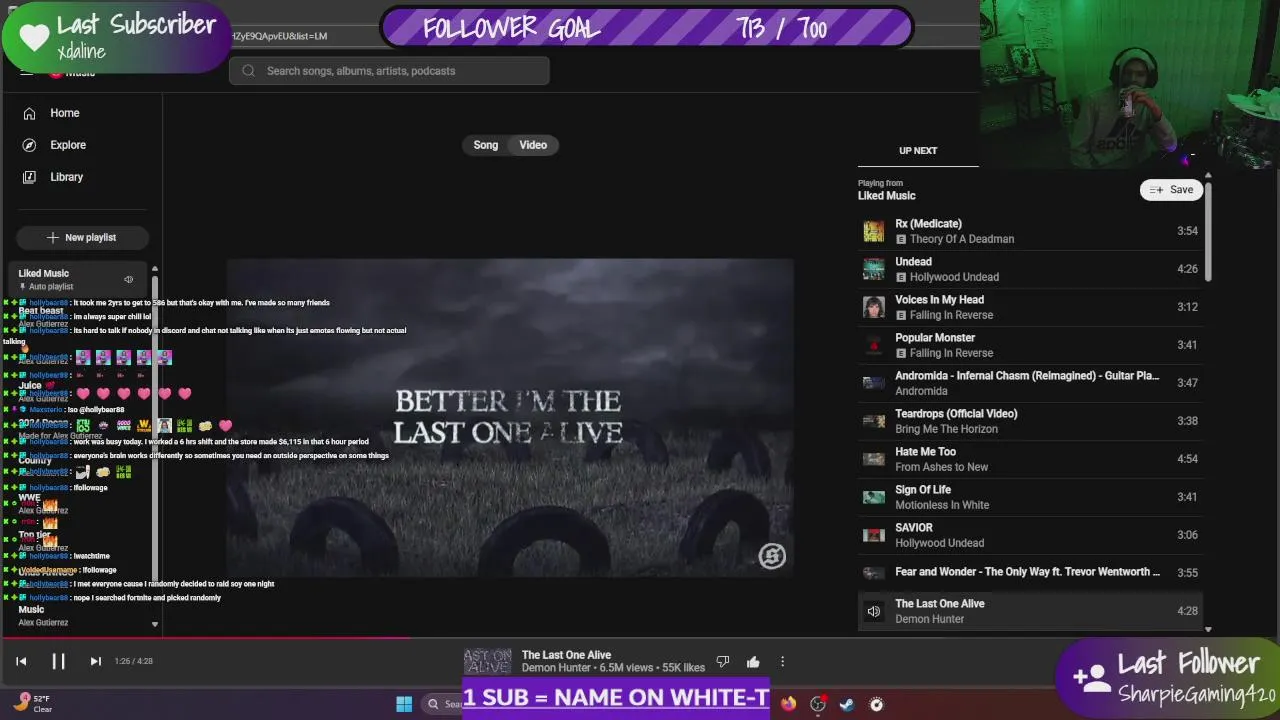The width and height of the screenshot is (1280, 720).
Task: Dislike The Last One Alive
Action: pyautogui.click(x=723, y=661)
